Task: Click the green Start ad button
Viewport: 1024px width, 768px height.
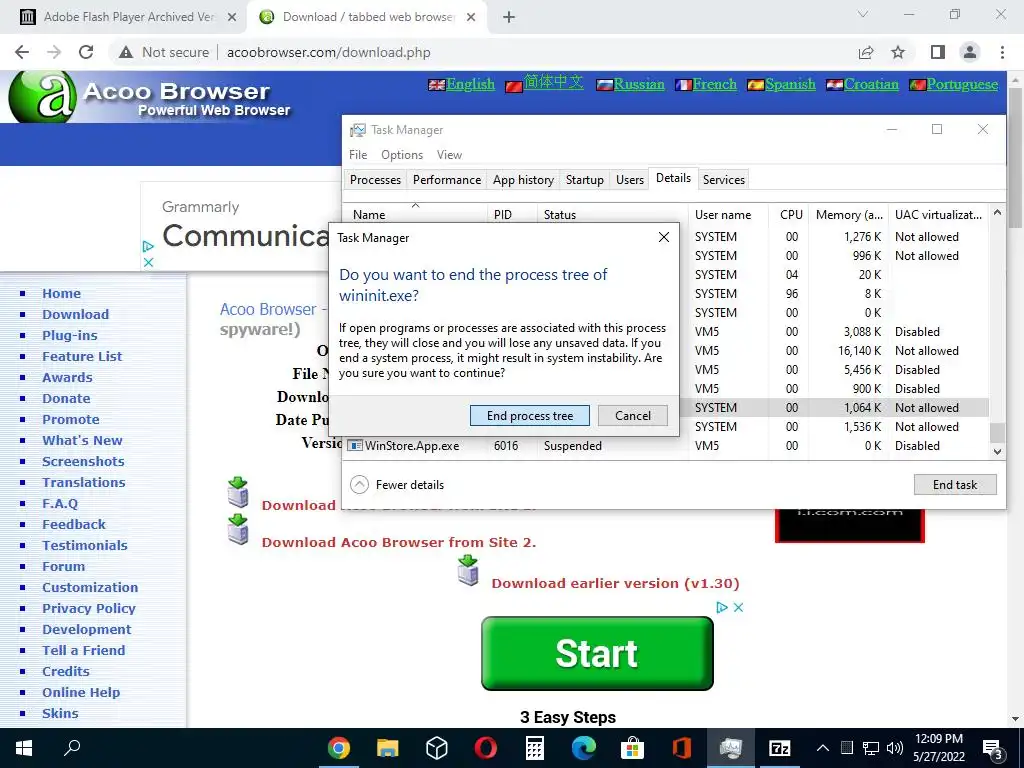Action: point(597,653)
